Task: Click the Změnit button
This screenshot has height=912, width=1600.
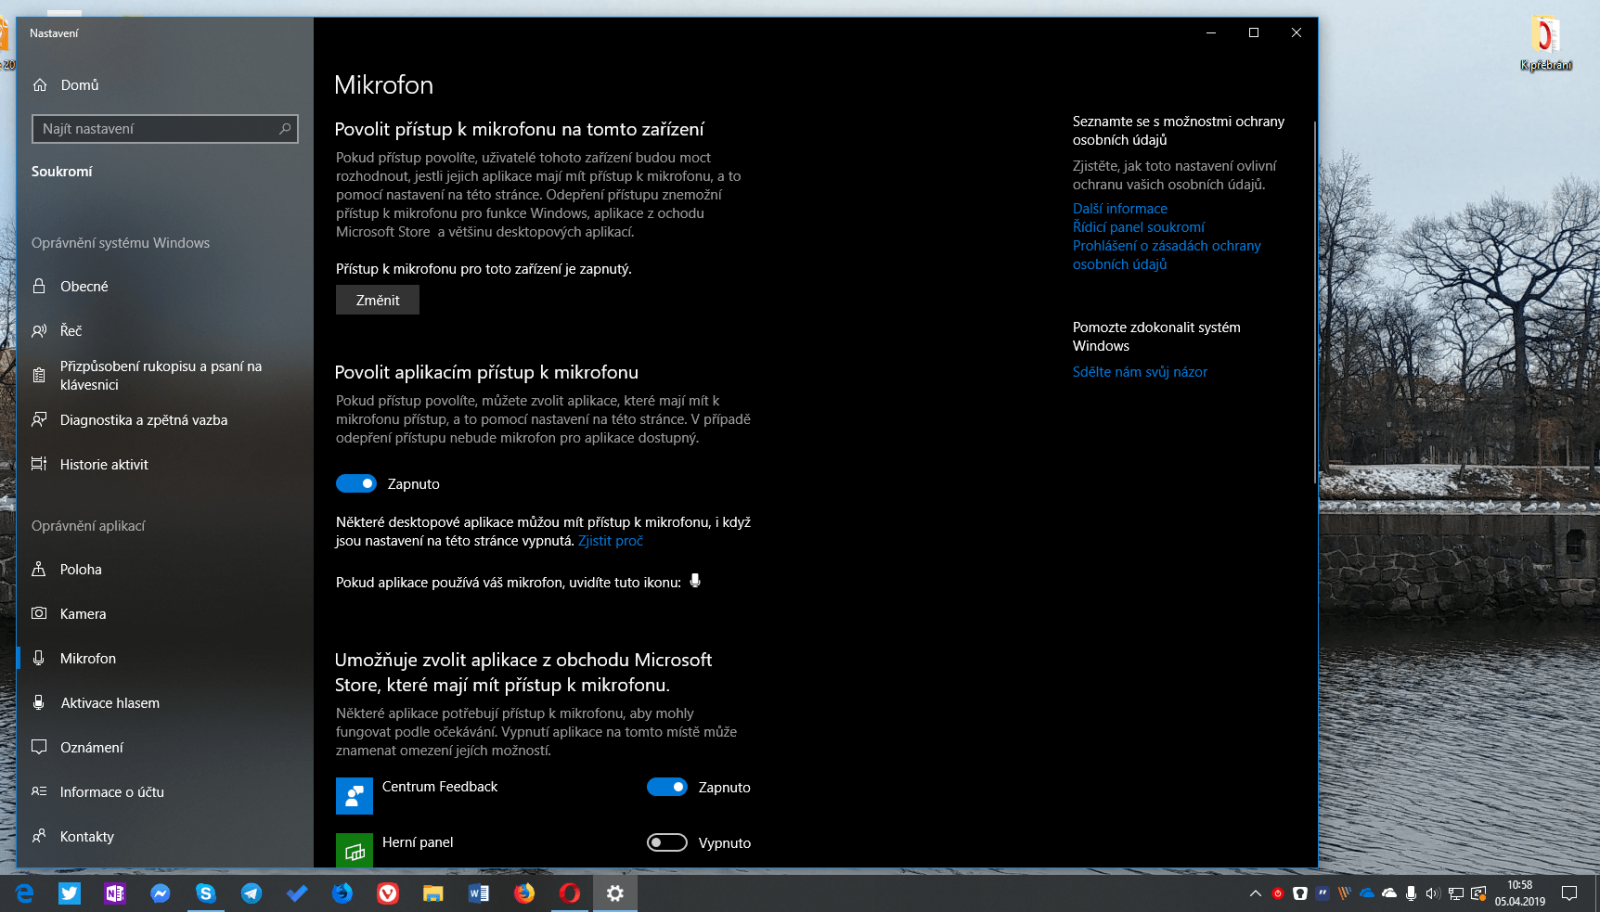Action: (377, 300)
